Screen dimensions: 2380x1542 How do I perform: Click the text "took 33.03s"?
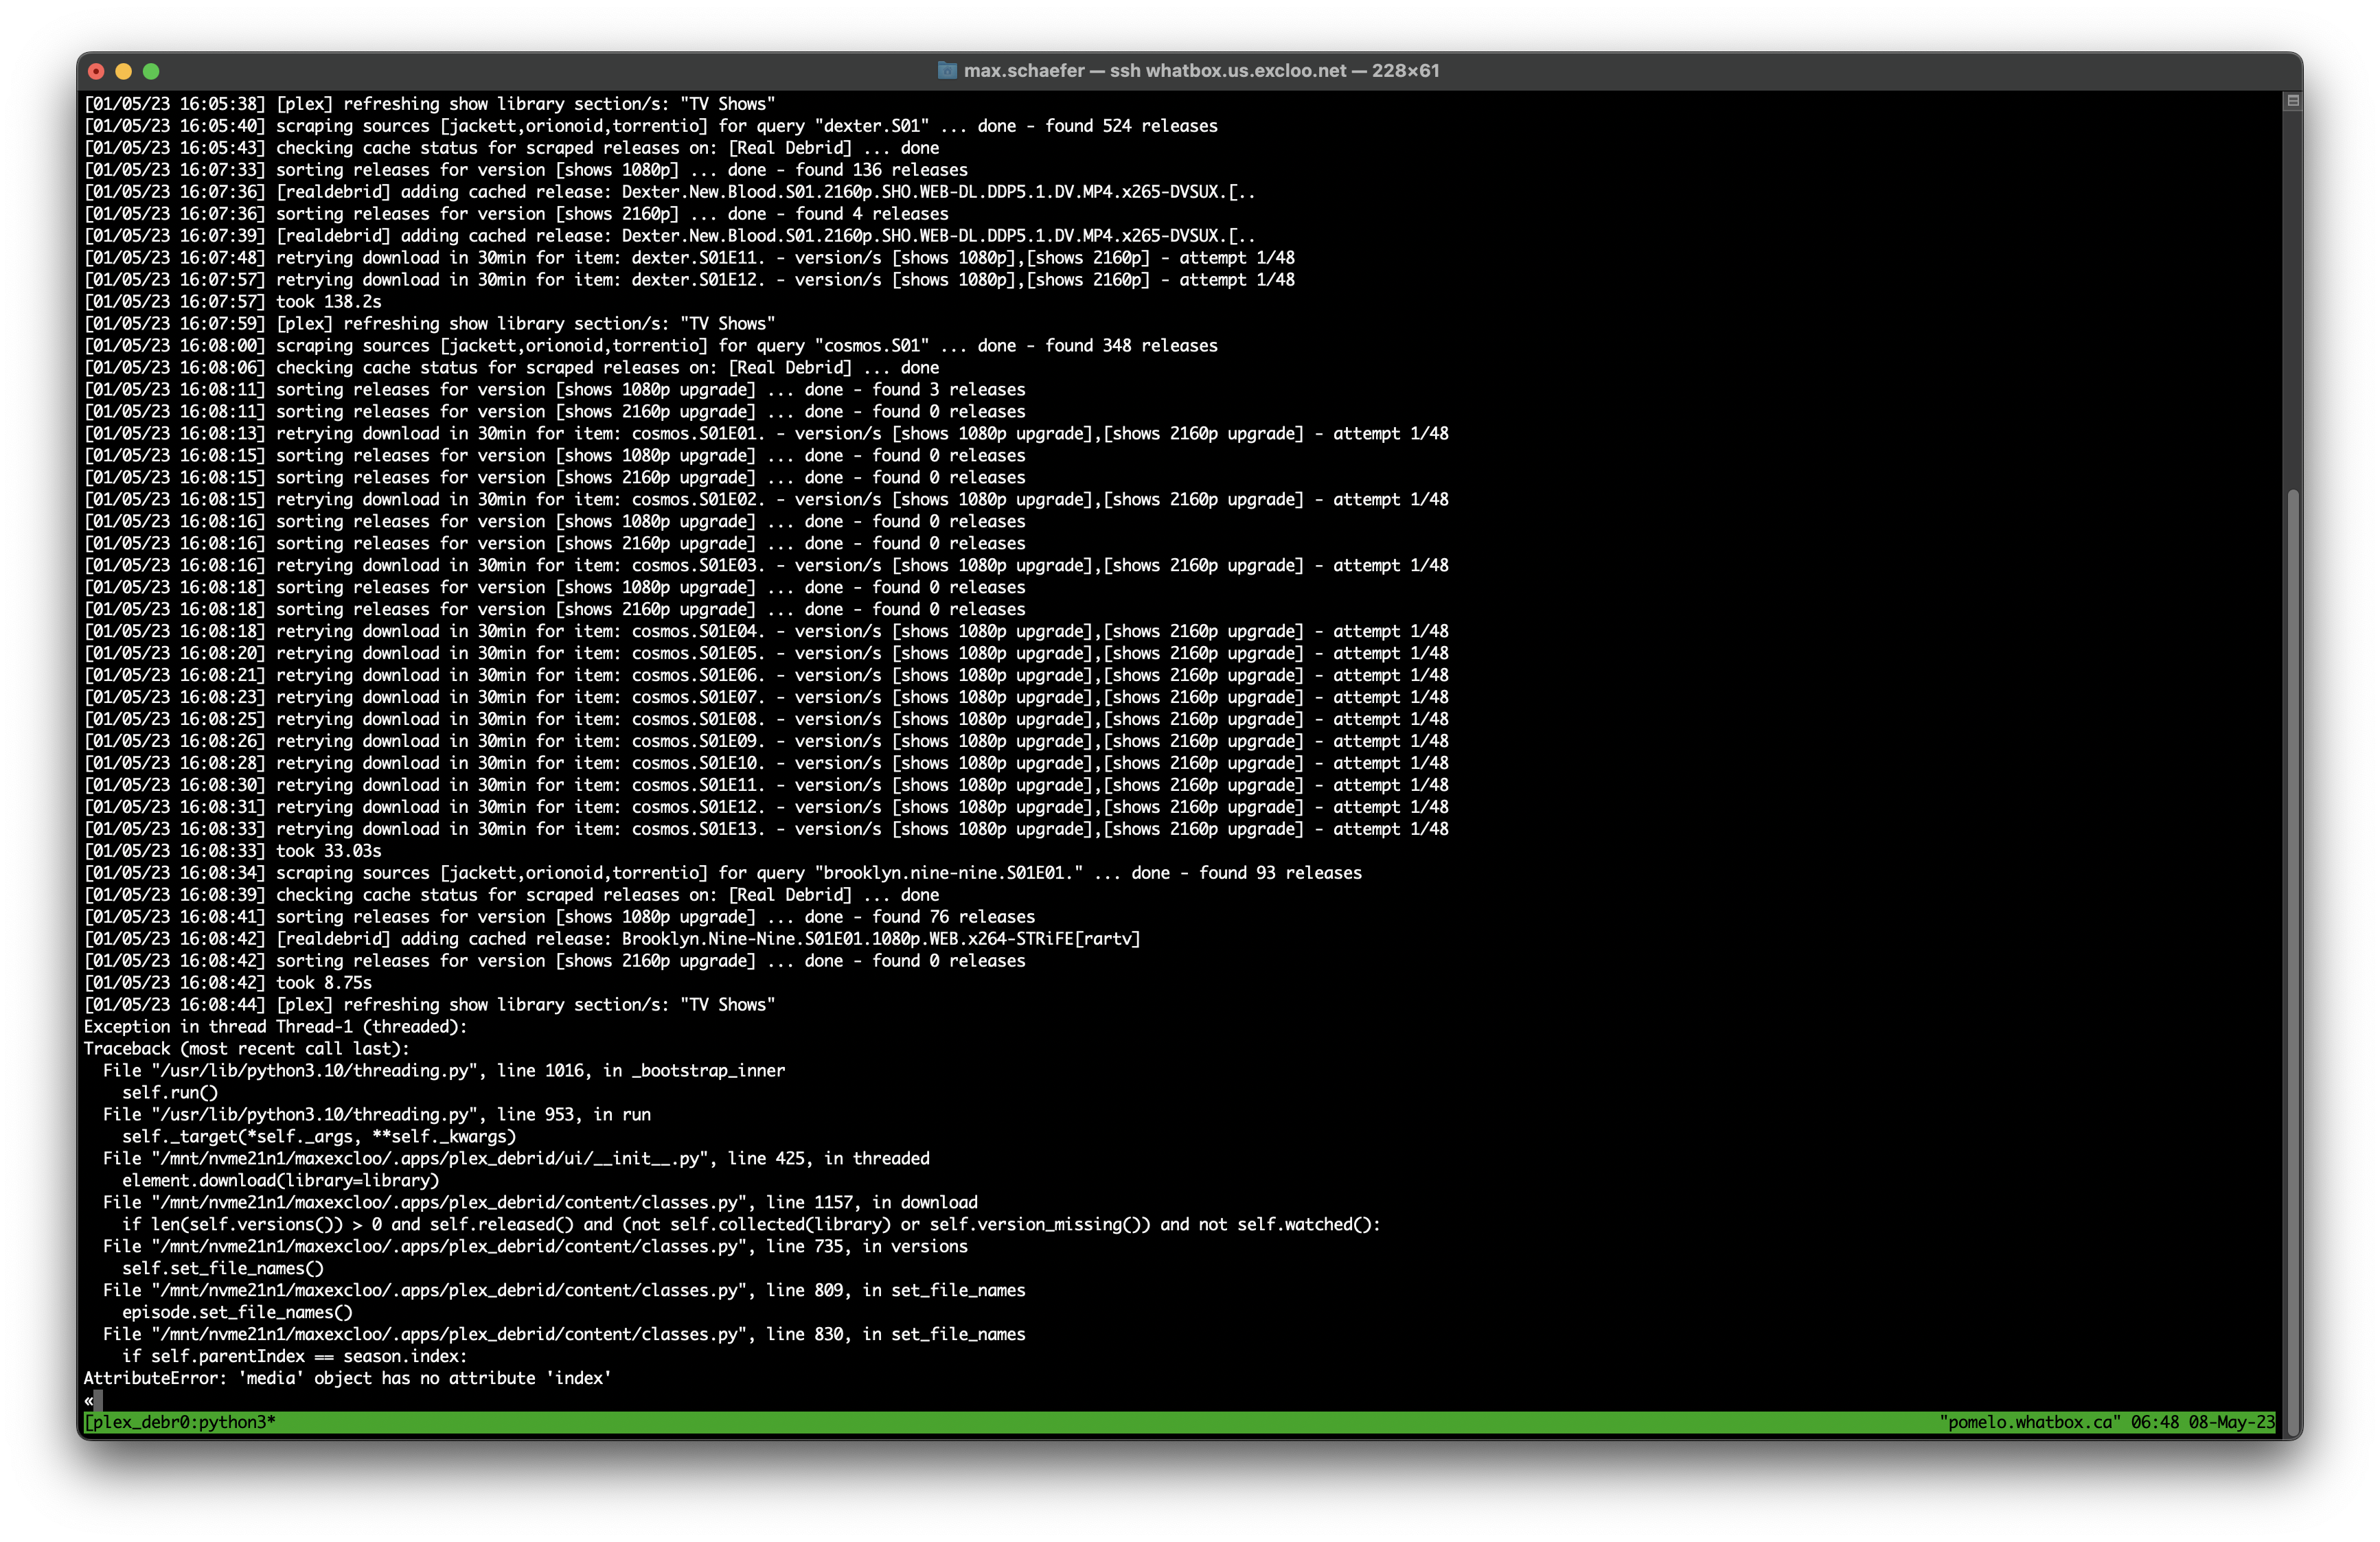(x=328, y=850)
